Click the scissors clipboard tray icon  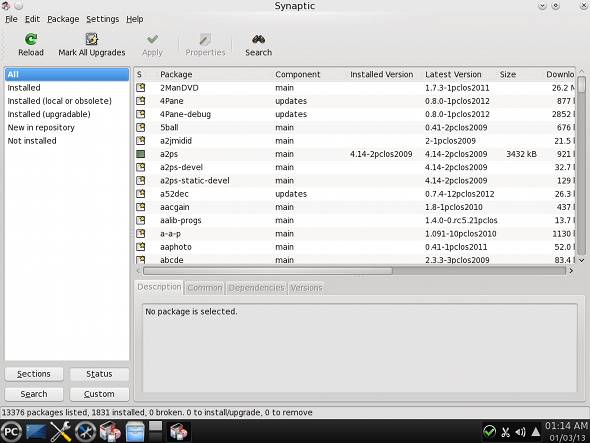[x=506, y=432]
